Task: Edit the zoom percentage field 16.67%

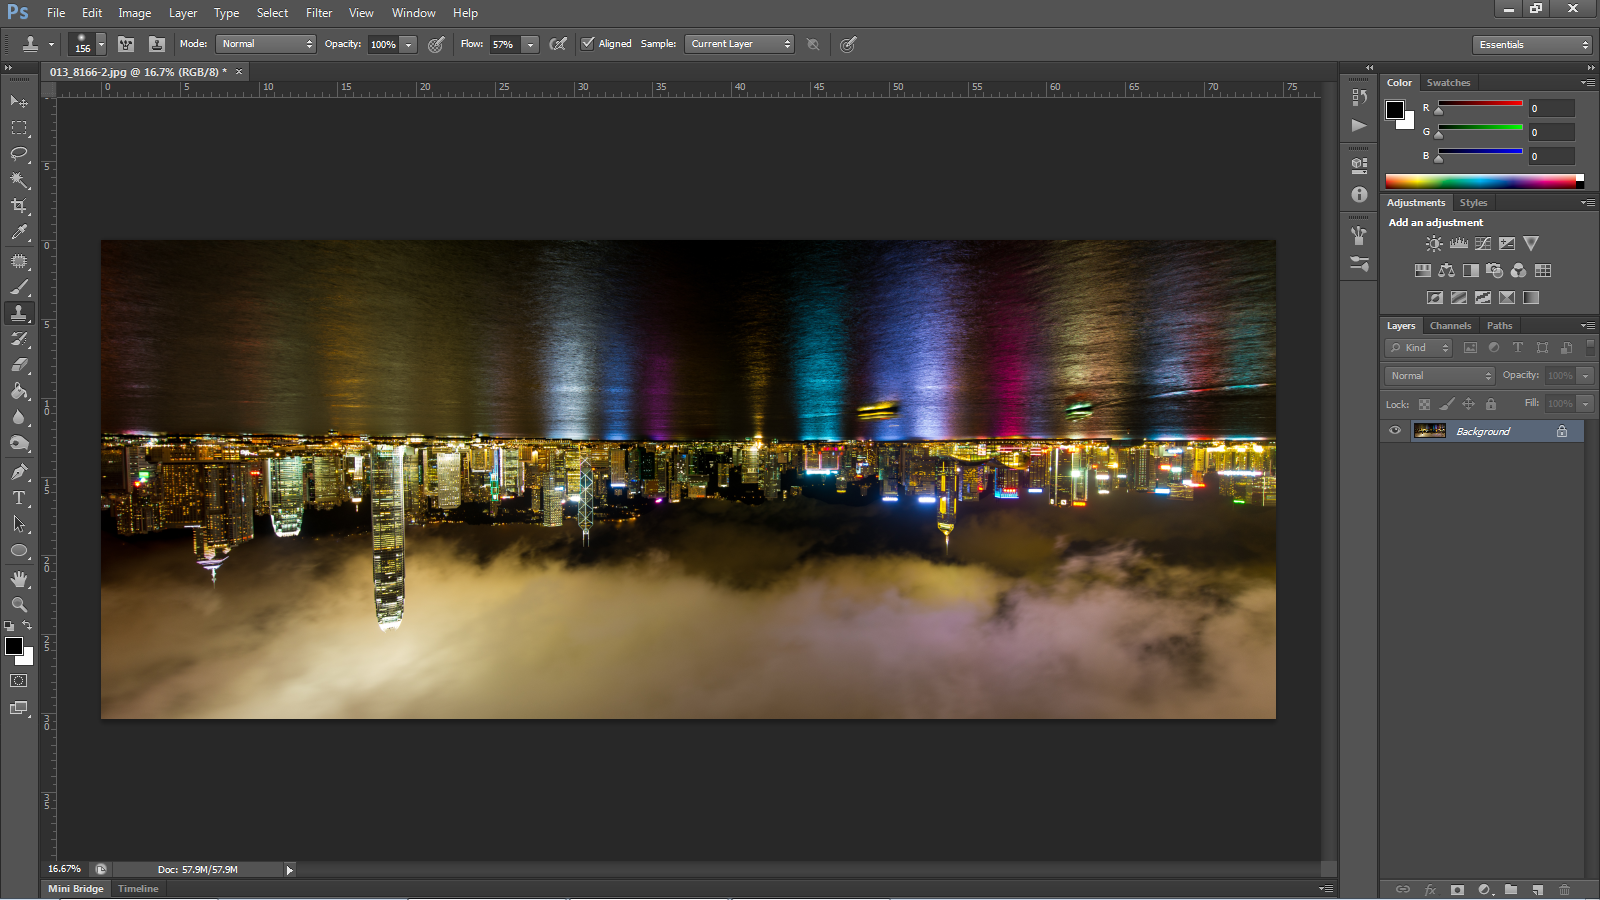Action: 65,869
